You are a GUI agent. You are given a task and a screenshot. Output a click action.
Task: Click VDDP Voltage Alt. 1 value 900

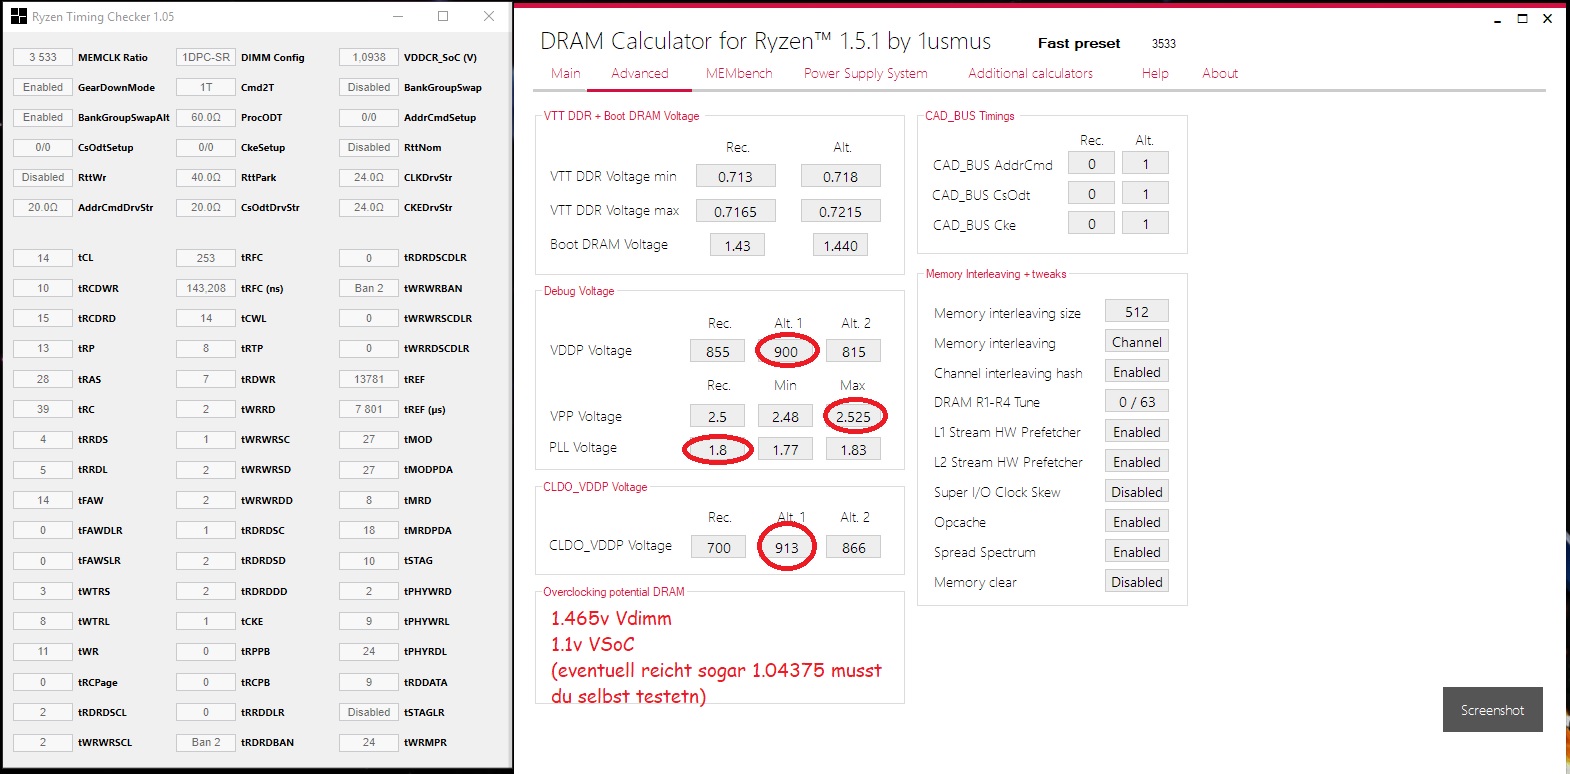[786, 352]
